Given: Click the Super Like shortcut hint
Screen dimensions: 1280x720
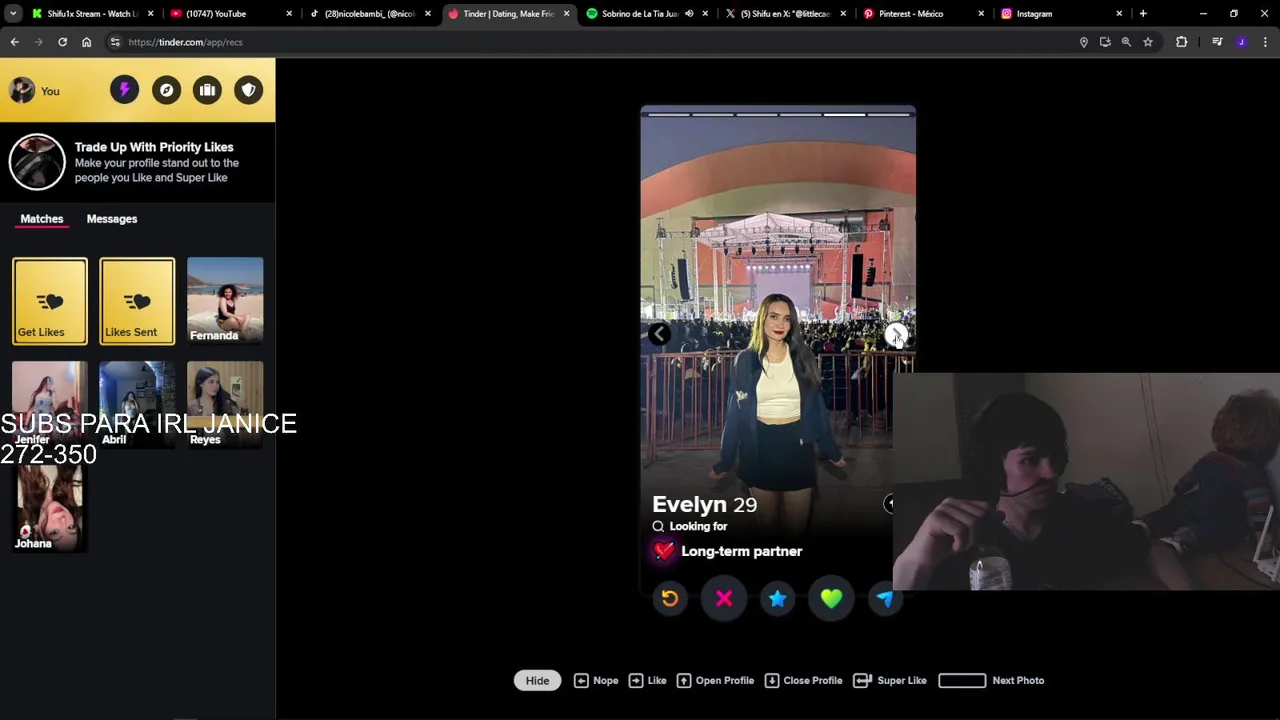Looking at the screenshot, I should [x=890, y=680].
